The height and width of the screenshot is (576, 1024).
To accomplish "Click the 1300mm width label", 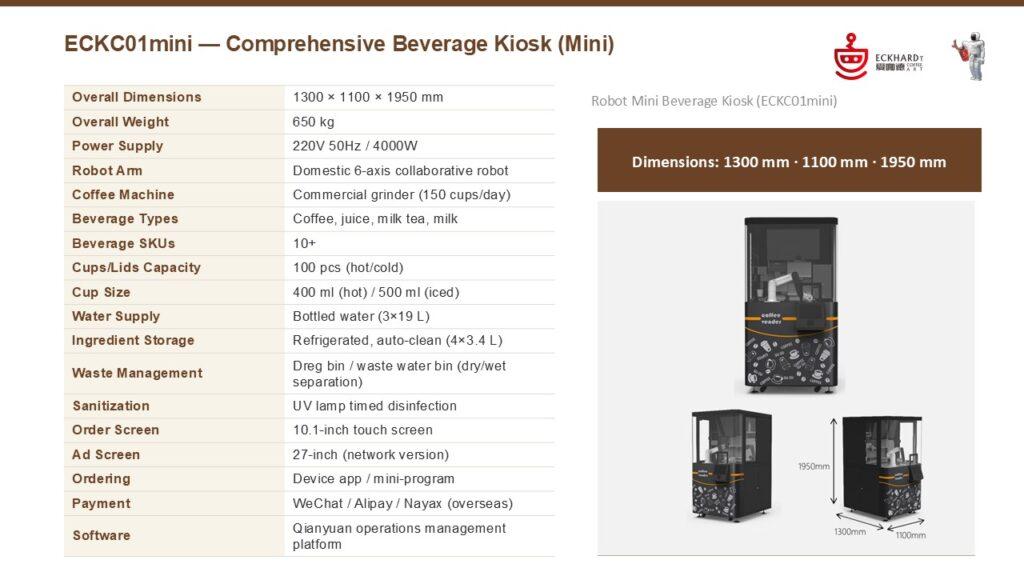I will click(x=850, y=532).
